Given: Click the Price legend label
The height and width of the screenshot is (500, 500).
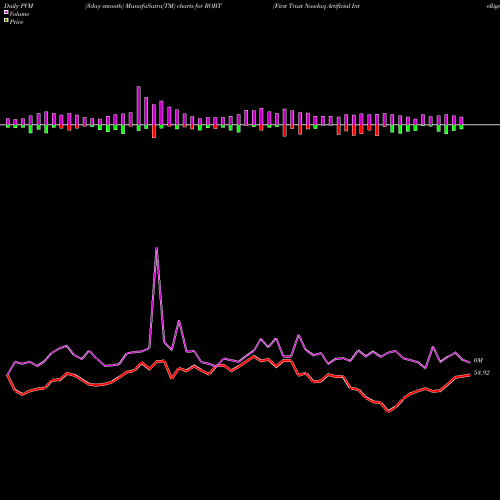Looking at the screenshot, I should click(16, 22).
